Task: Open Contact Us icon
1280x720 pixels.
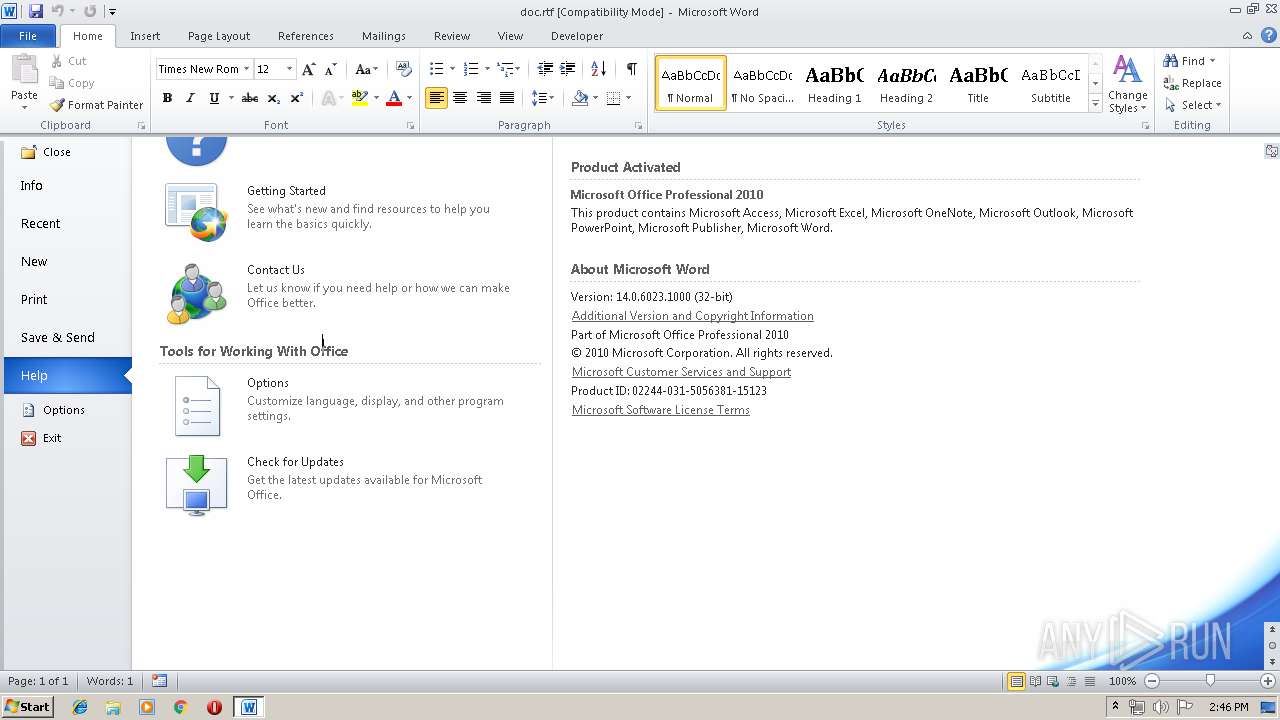Action: coord(197,292)
